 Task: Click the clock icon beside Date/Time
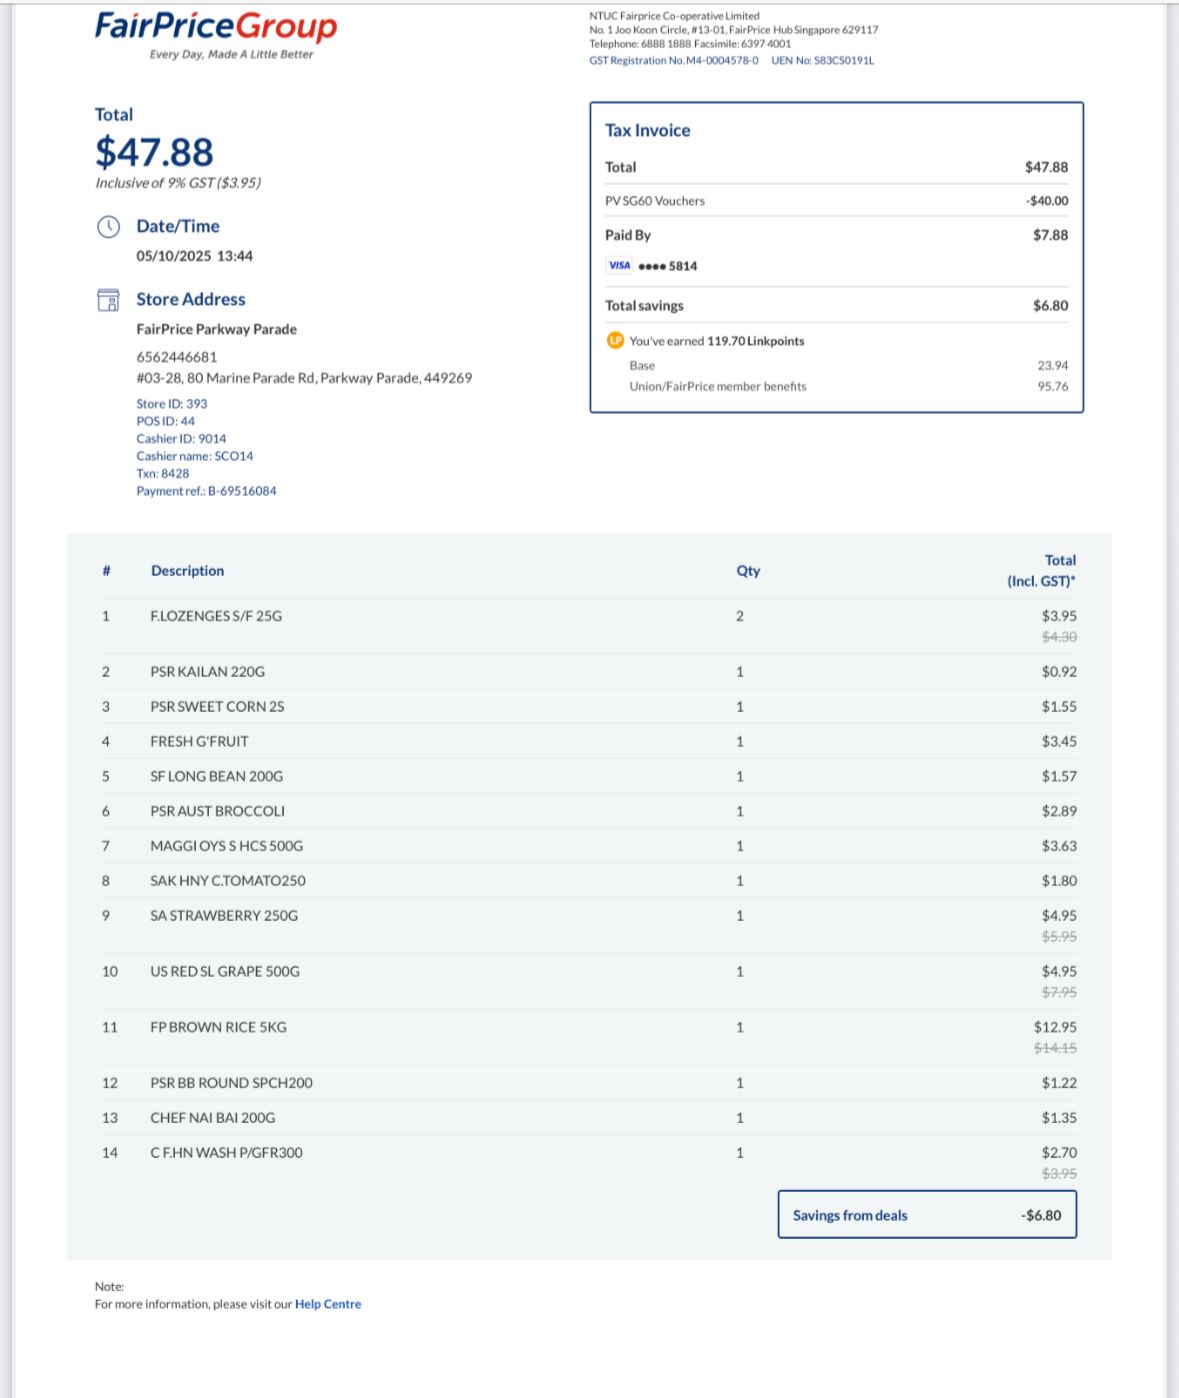point(108,227)
